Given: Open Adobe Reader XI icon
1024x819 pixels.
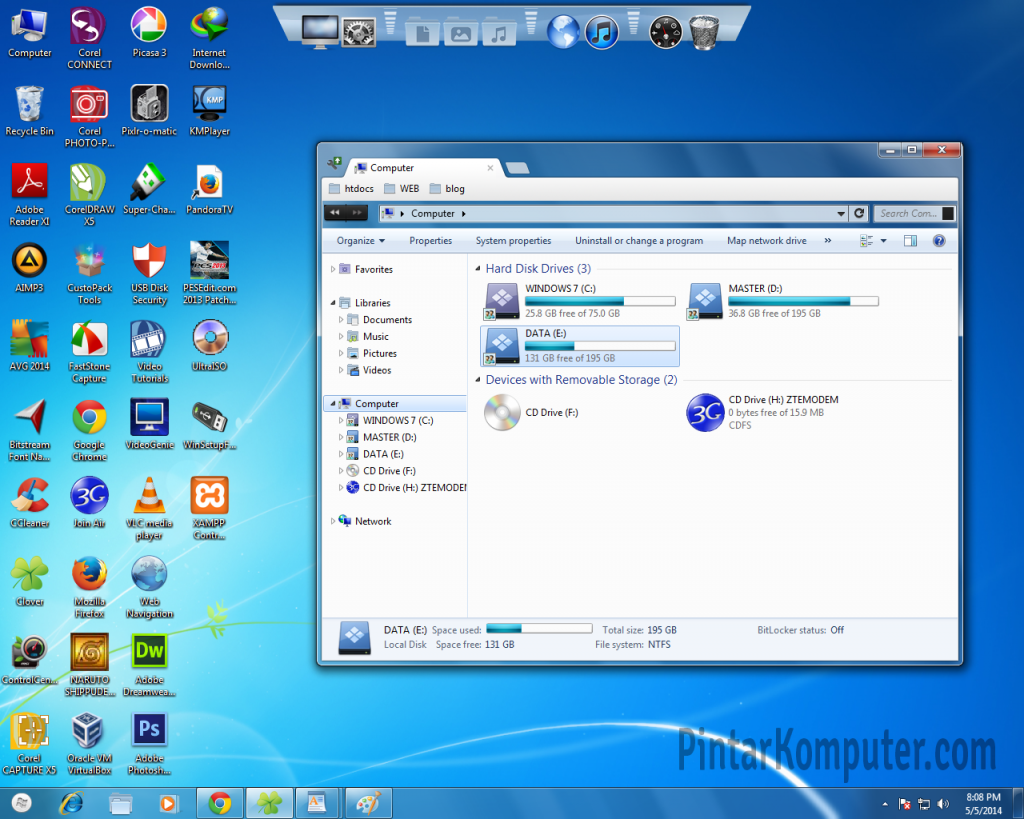Looking at the screenshot, I should tap(29, 195).
